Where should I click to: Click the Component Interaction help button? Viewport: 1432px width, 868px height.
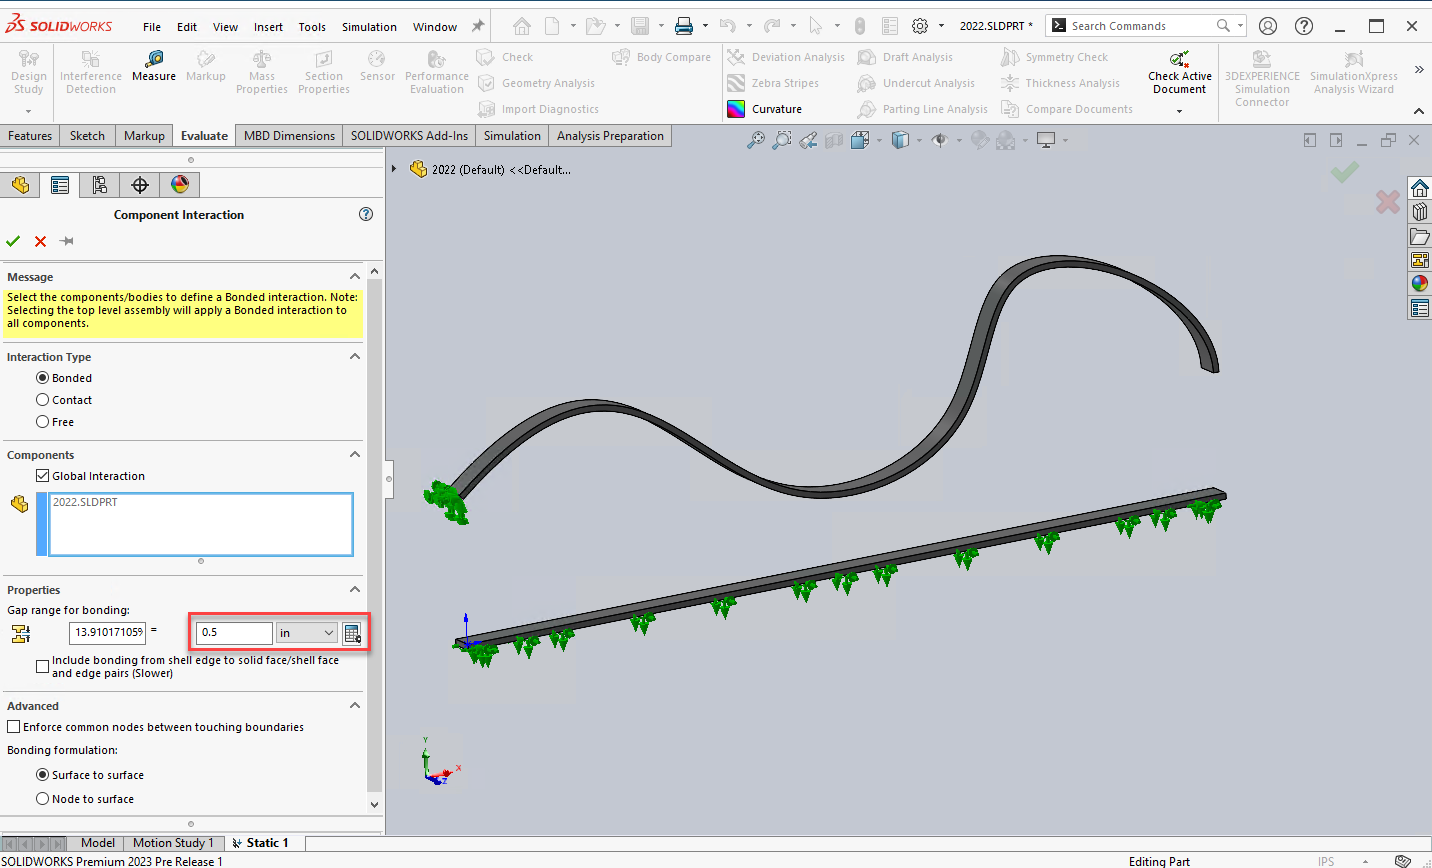pyautogui.click(x=365, y=214)
